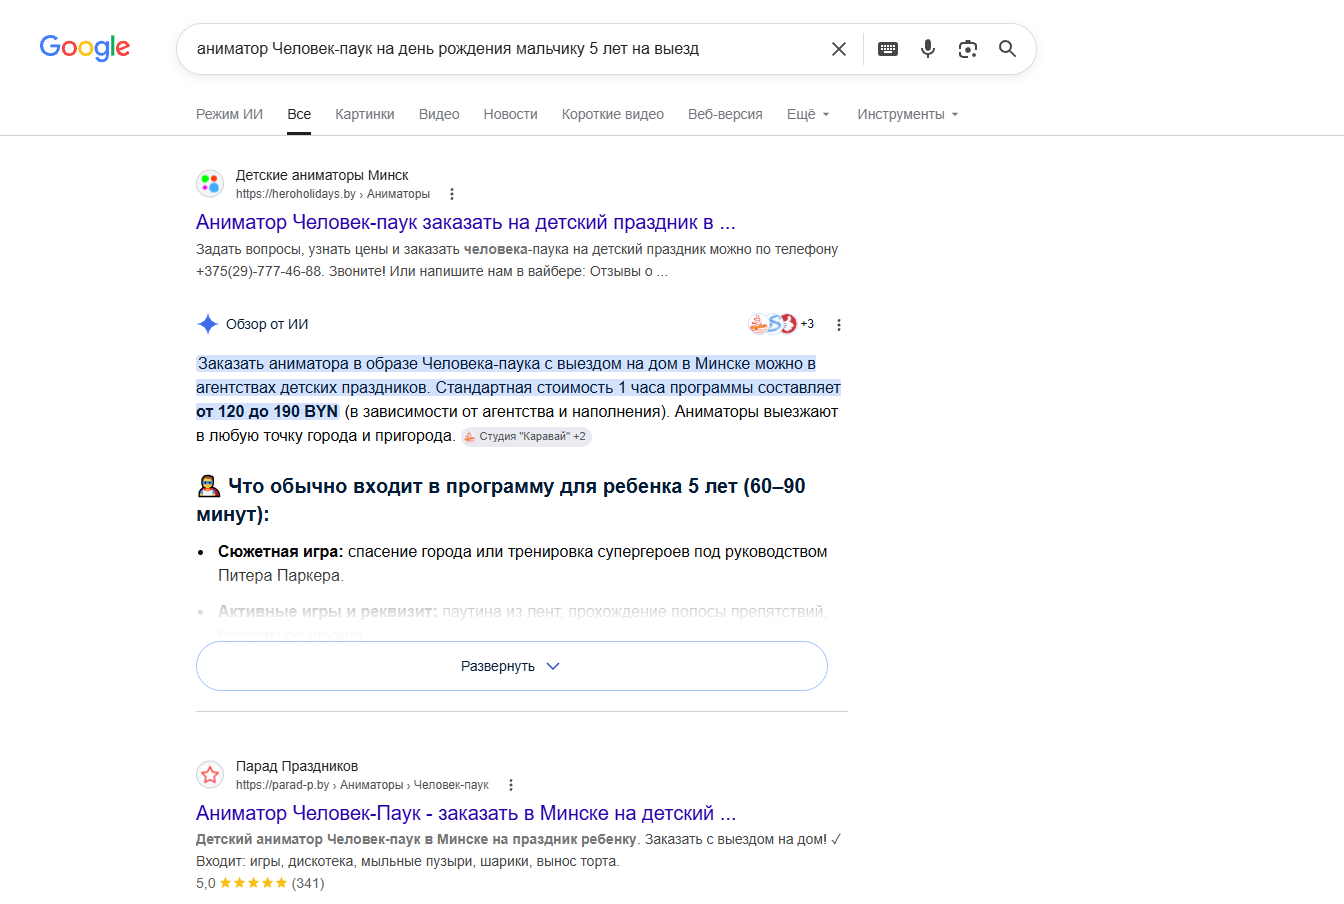Open the AI overview source icons +3

[781, 324]
